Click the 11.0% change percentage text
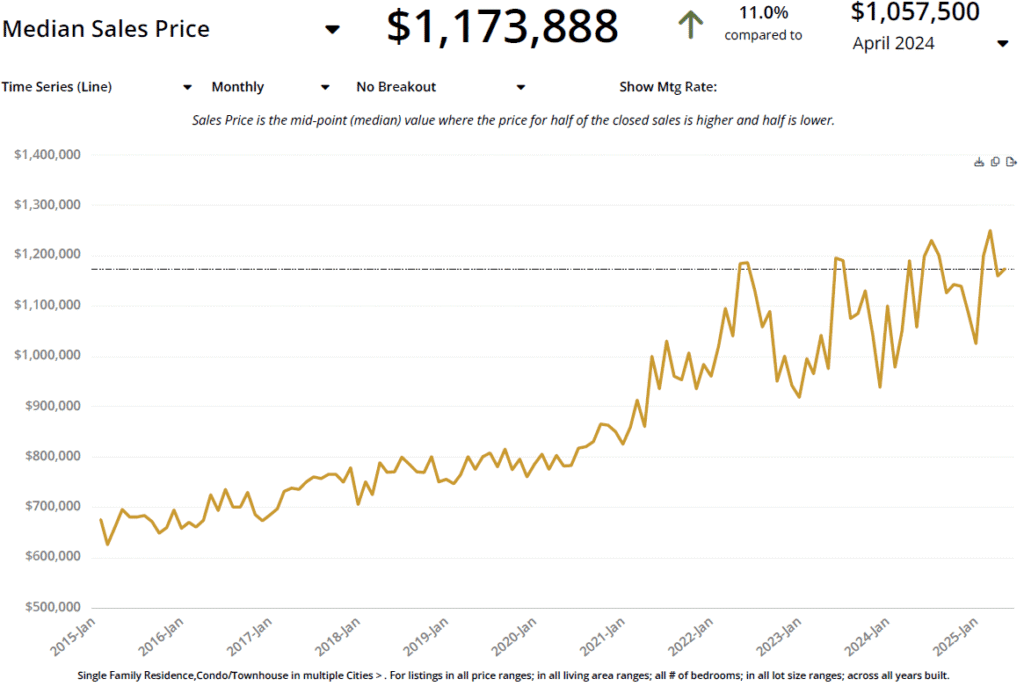Viewport: 1024px width, 686px height. (x=763, y=13)
